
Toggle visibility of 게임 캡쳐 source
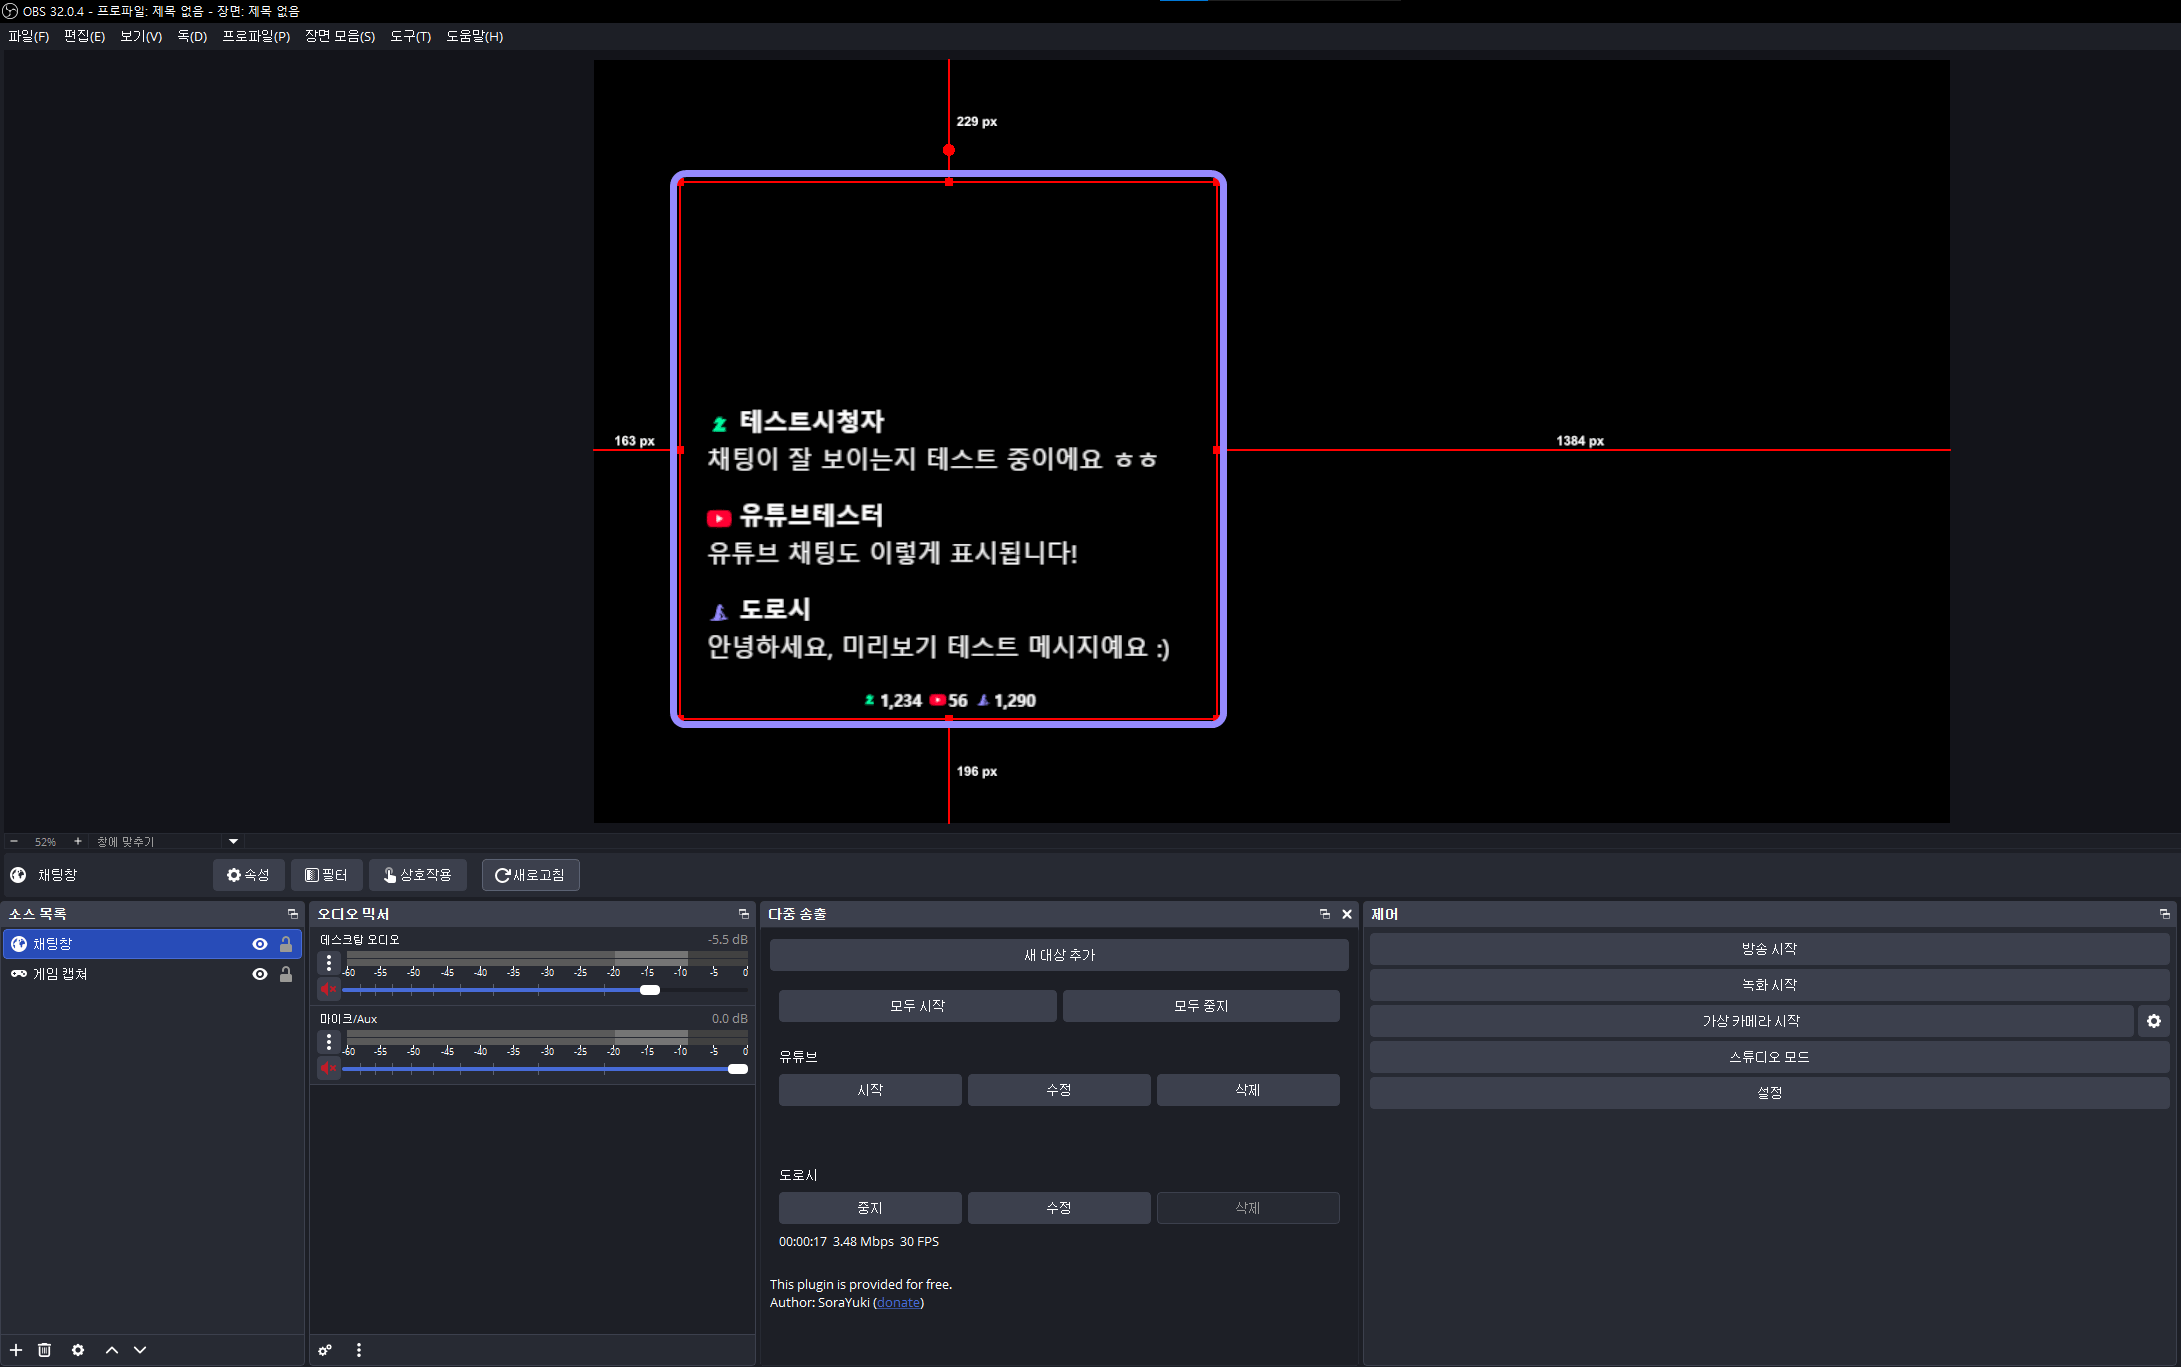(x=260, y=974)
